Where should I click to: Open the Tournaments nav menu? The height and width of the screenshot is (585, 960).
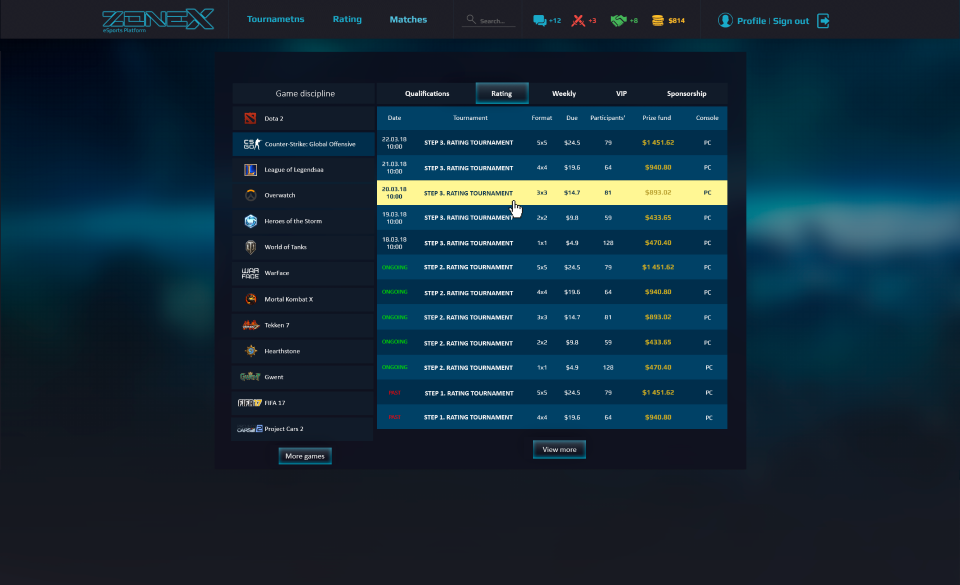click(276, 19)
